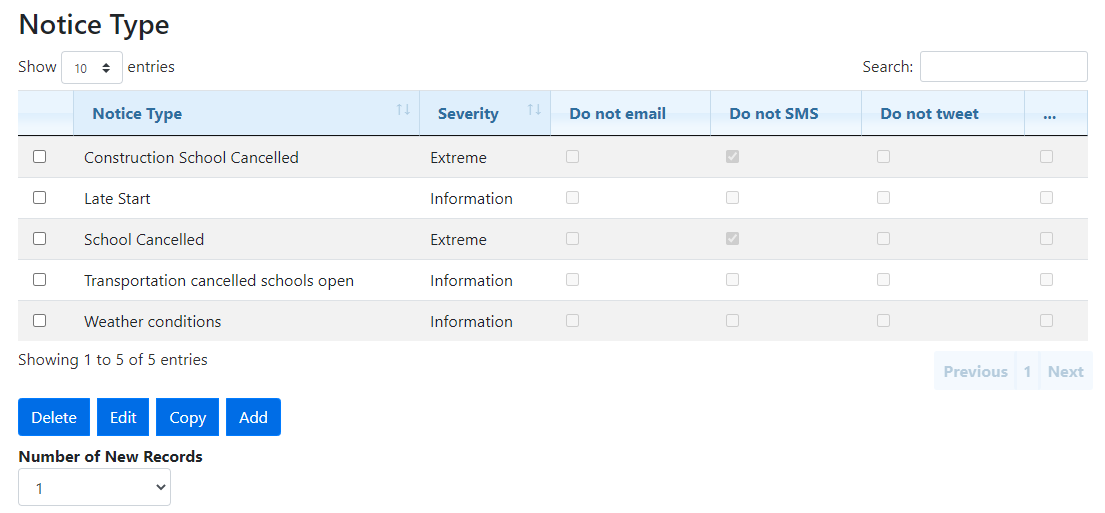Select Transportation cancelled schools open row checkbox
This screenshot has height=513, width=1105.
click(x=40, y=280)
